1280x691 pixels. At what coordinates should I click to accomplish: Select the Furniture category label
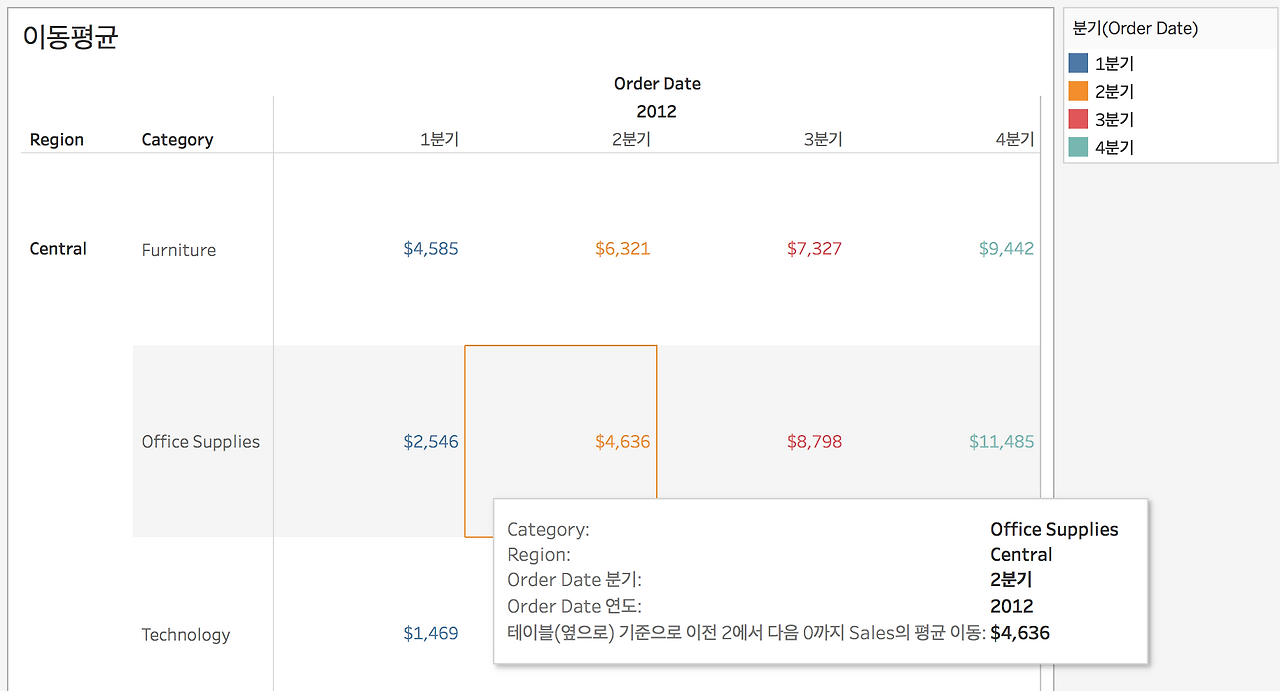tap(179, 250)
